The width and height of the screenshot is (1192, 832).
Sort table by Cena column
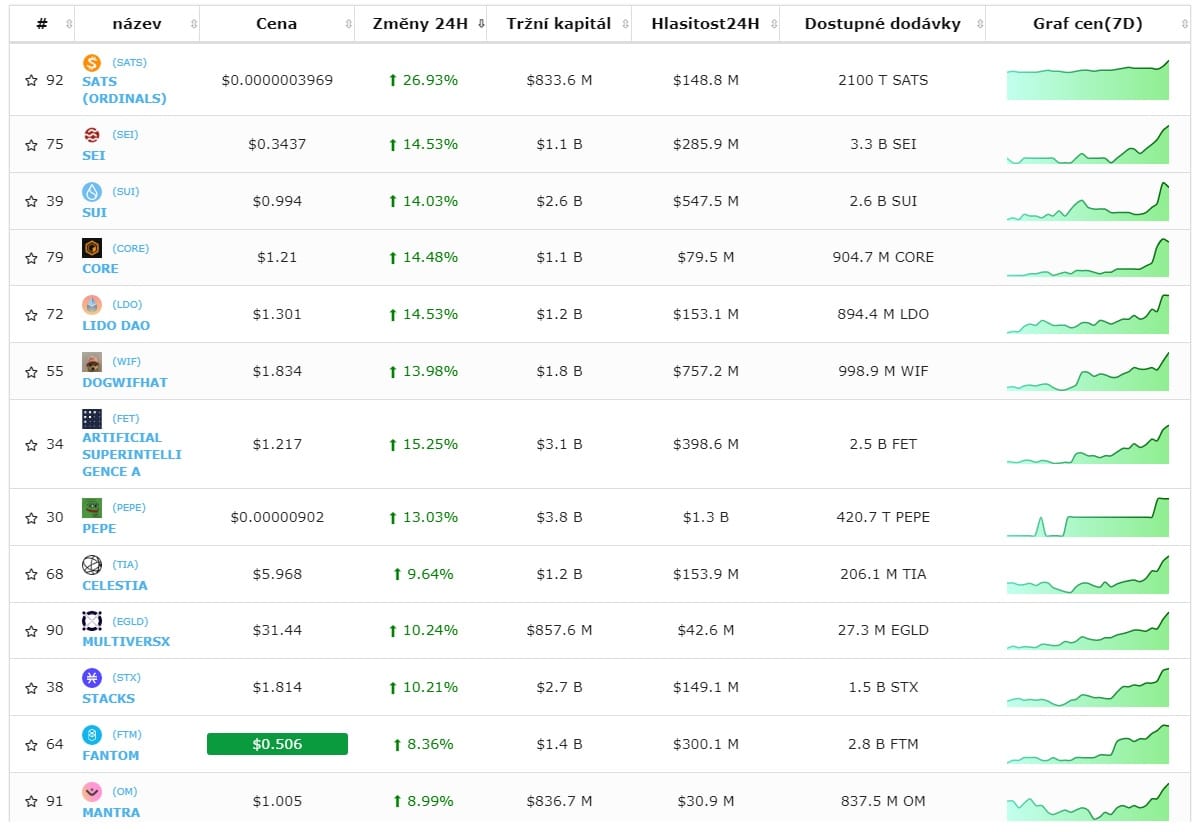click(277, 24)
